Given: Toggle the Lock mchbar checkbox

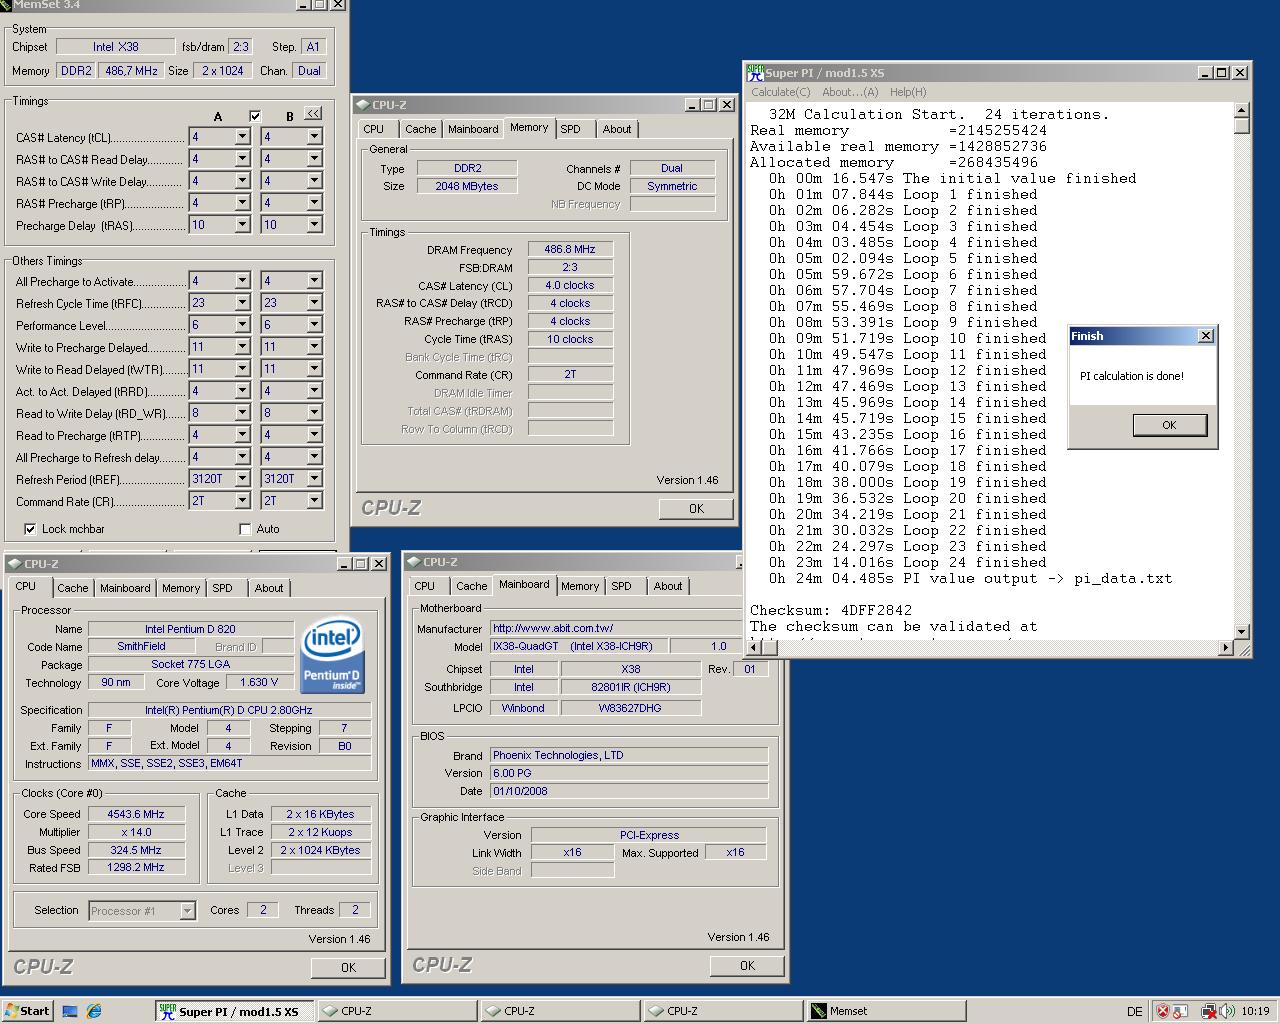Looking at the screenshot, I should (x=30, y=529).
